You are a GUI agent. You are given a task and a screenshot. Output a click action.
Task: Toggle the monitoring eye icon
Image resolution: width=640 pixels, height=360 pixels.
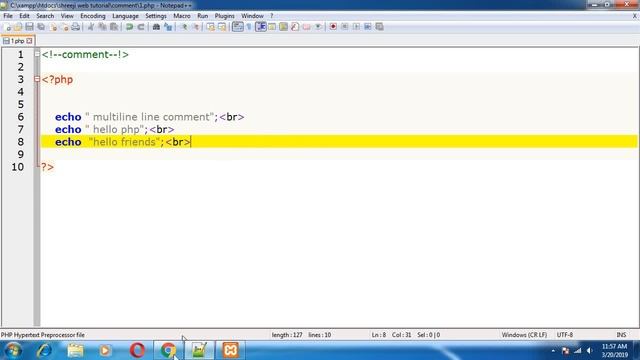(318, 27)
